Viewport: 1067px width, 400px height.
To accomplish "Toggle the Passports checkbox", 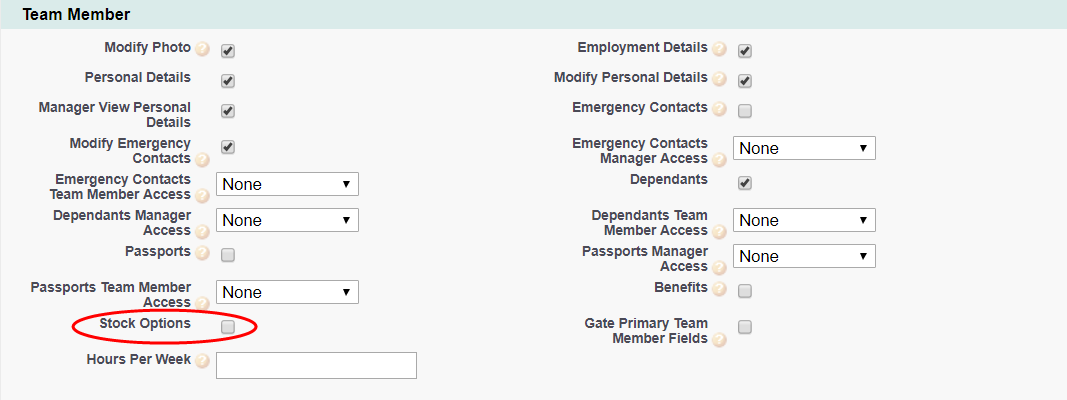I will tap(228, 255).
